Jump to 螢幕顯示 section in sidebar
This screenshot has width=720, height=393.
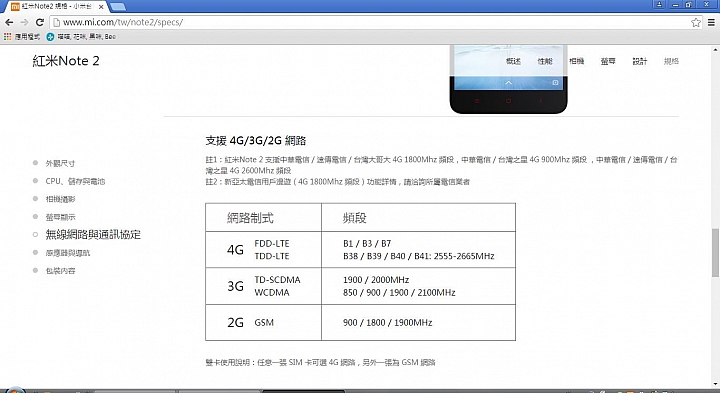tap(60, 217)
